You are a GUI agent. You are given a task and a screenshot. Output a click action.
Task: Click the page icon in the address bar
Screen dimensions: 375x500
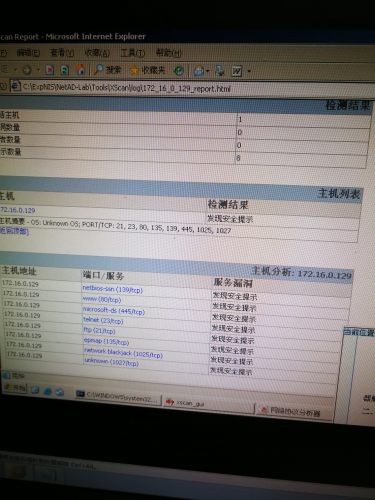(15, 87)
